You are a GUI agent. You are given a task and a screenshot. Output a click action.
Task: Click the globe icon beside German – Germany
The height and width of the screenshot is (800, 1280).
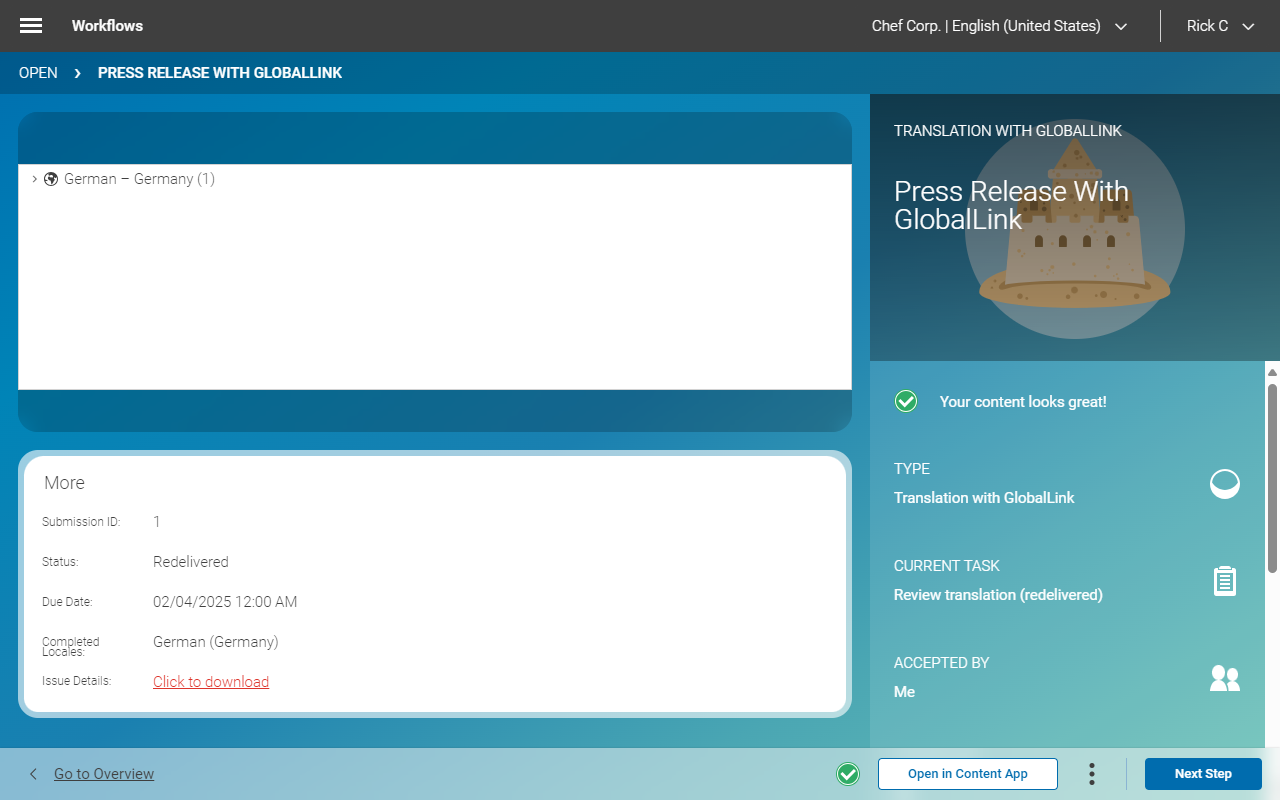(51, 178)
